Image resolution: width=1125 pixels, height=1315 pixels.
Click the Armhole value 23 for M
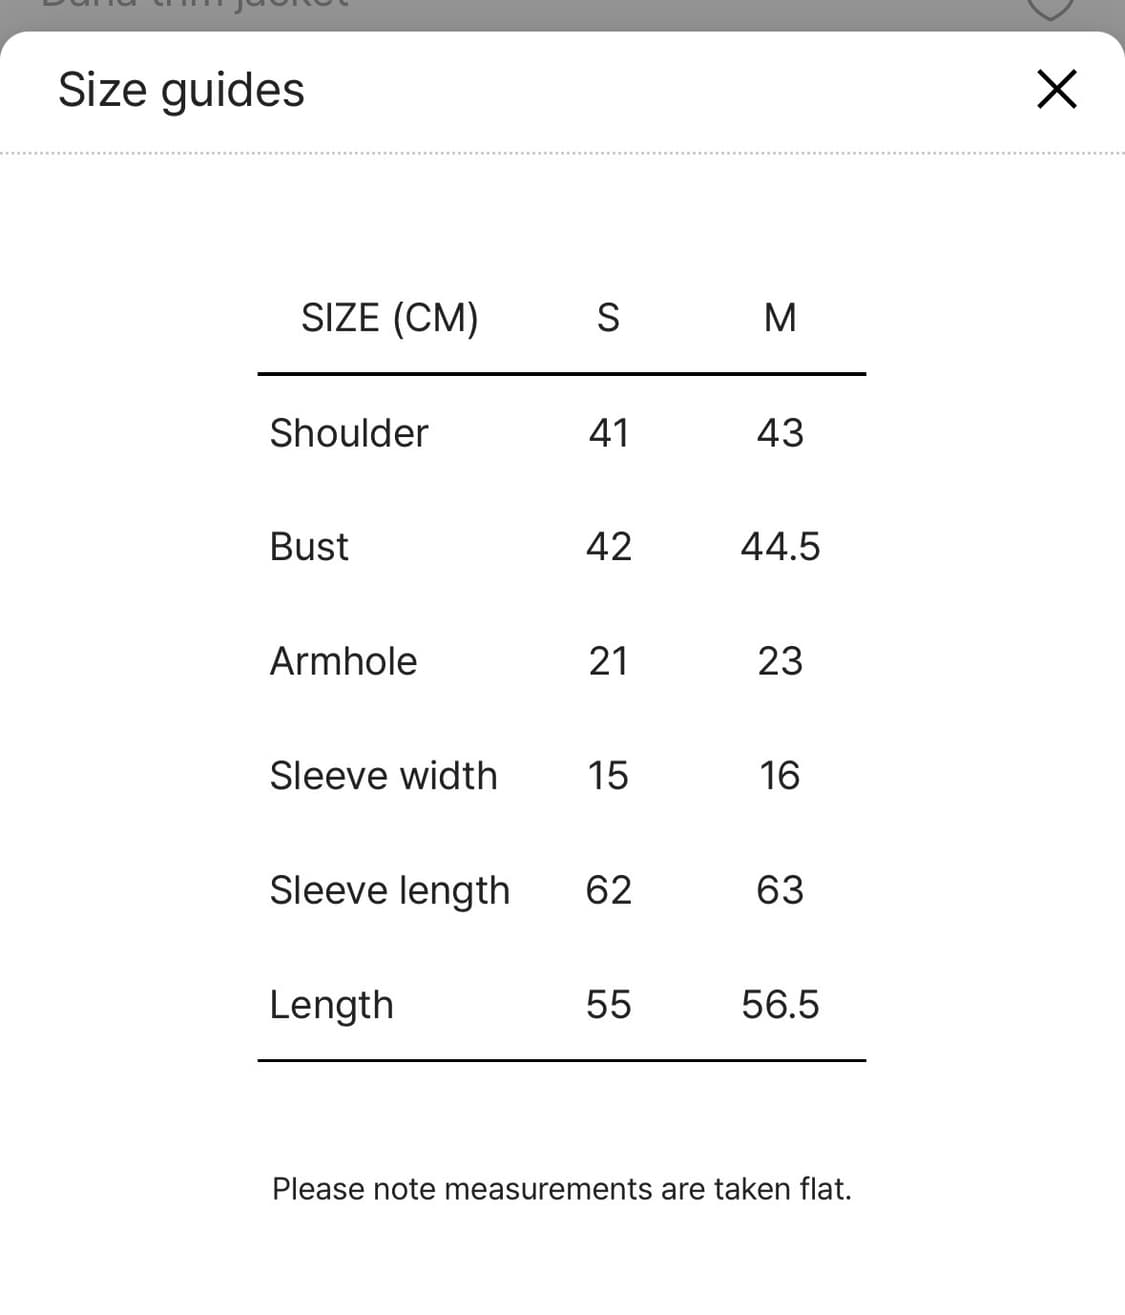[780, 661]
